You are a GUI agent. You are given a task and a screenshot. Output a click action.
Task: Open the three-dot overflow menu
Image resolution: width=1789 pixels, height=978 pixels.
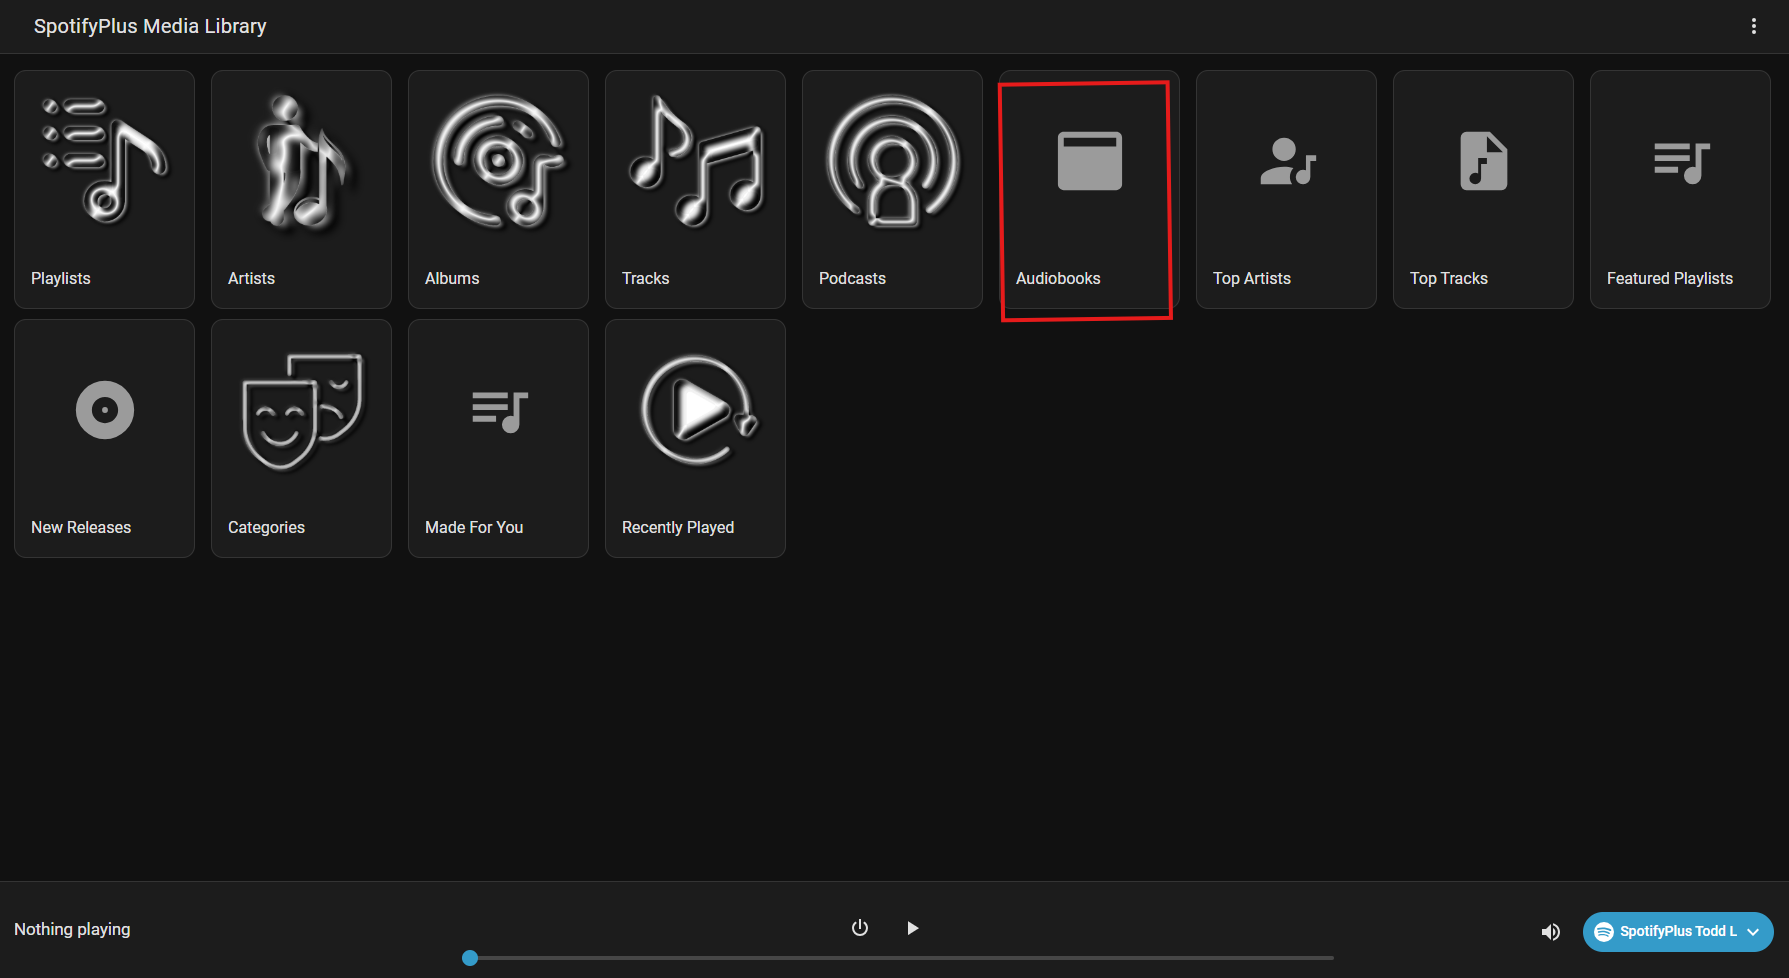tap(1753, 26)
